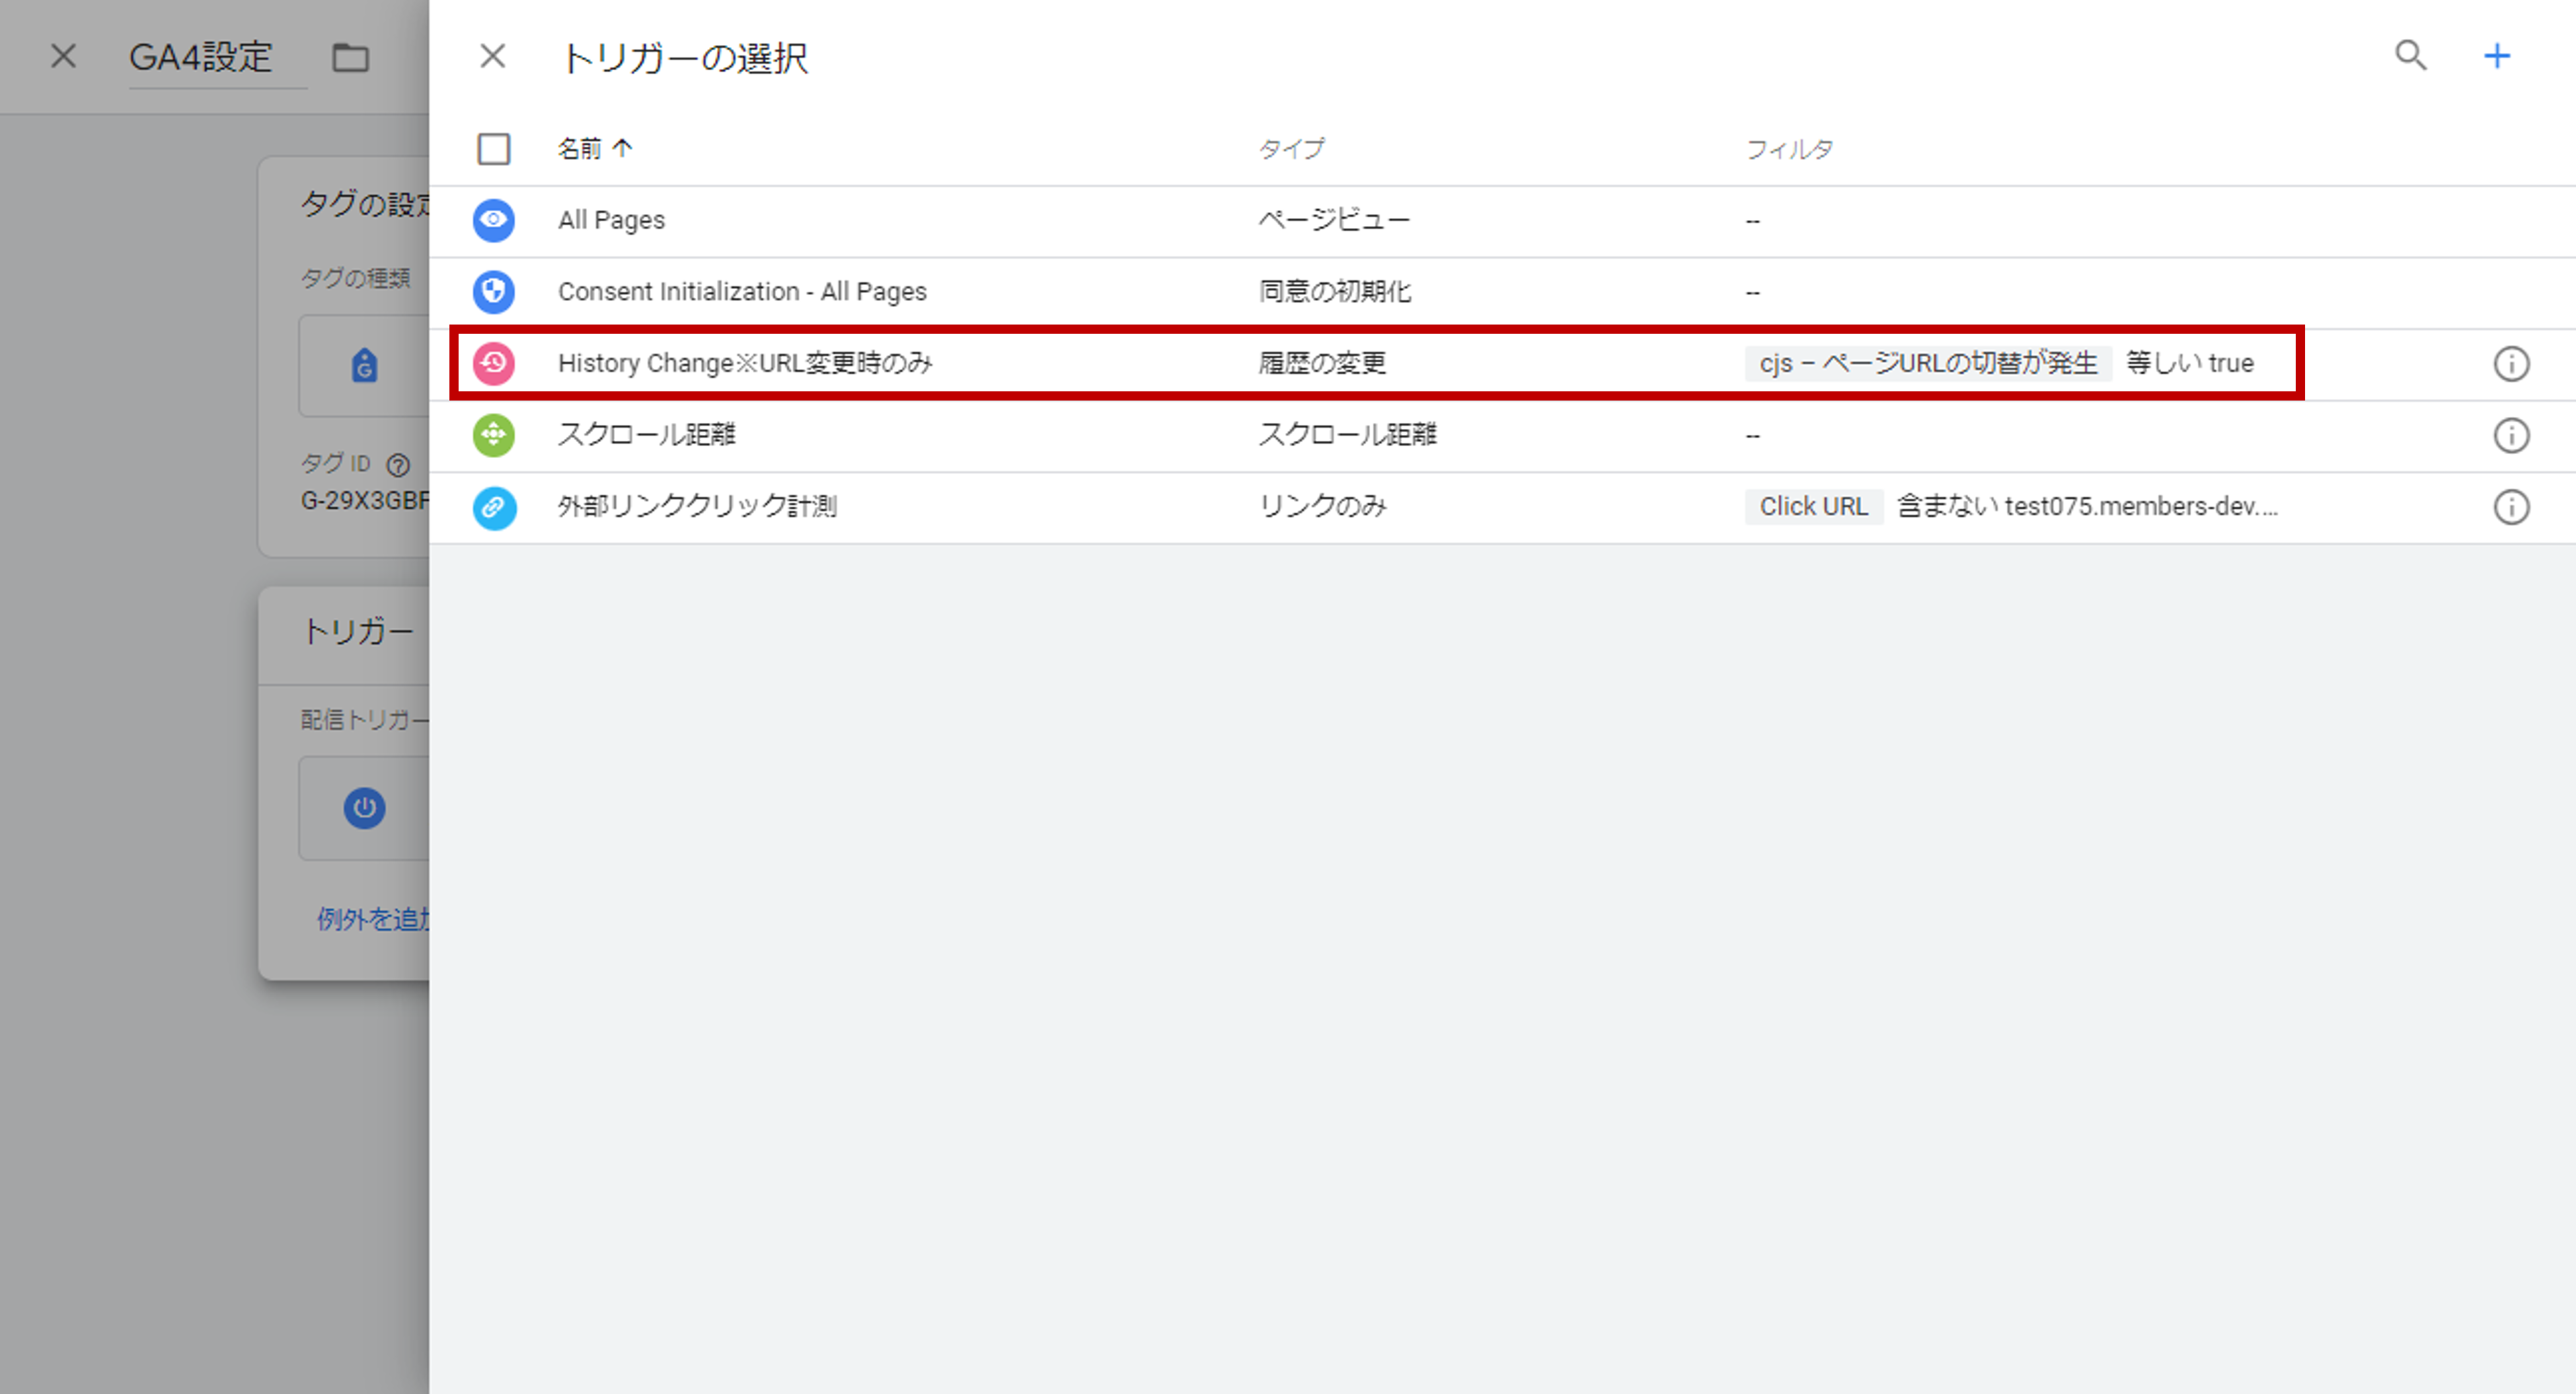2576x1394 pixels.
Task: Sort by the 名前 column header
Action: point(581,149)
